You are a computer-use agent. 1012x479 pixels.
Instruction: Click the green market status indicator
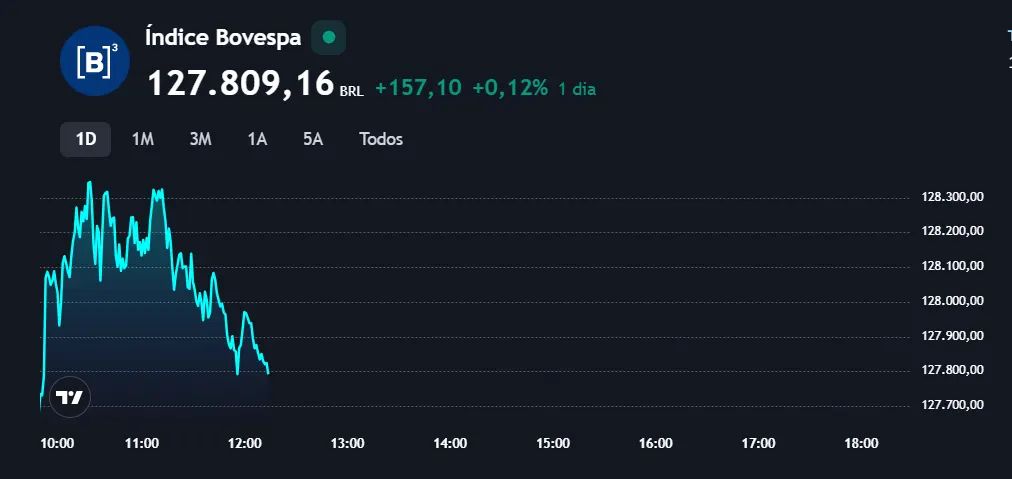coord(329,37)
